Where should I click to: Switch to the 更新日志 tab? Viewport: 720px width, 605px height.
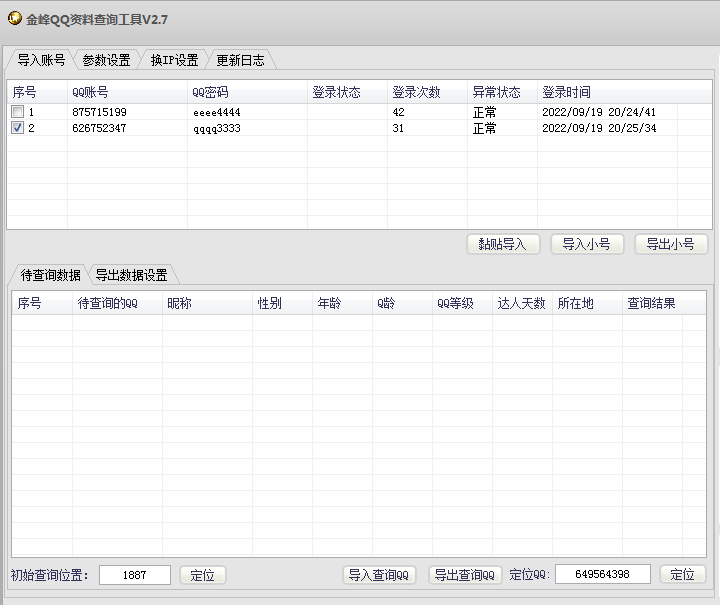pyautogui.click(x=240, y=60)
